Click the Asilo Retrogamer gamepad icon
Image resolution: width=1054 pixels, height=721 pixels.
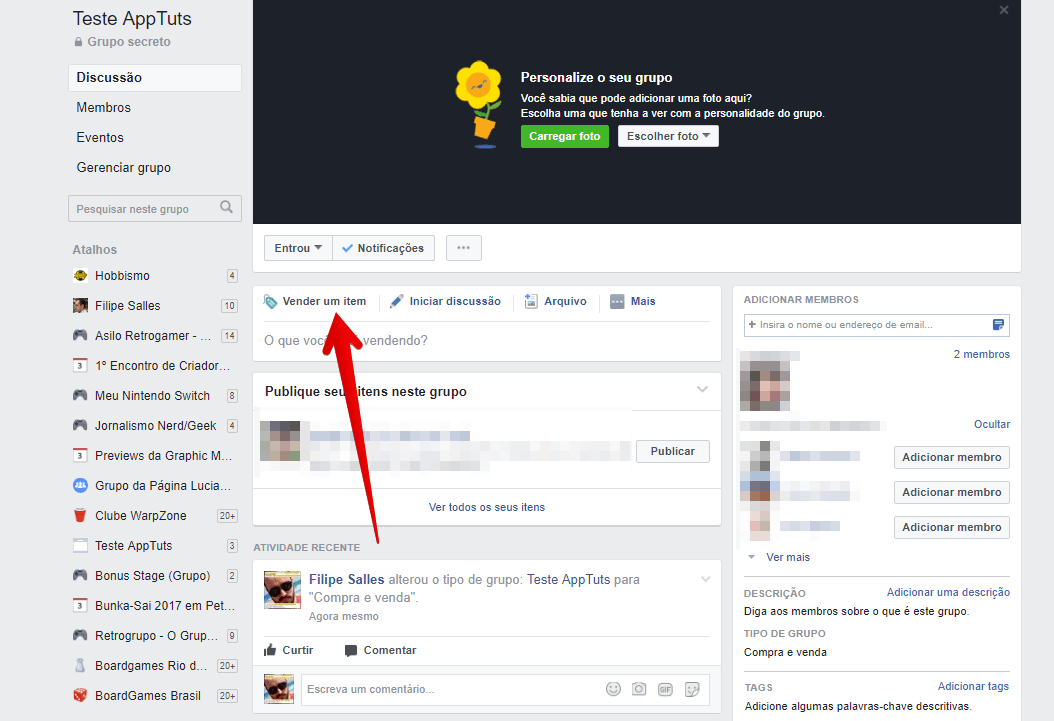pyautogui.click(x=80, y=335)
